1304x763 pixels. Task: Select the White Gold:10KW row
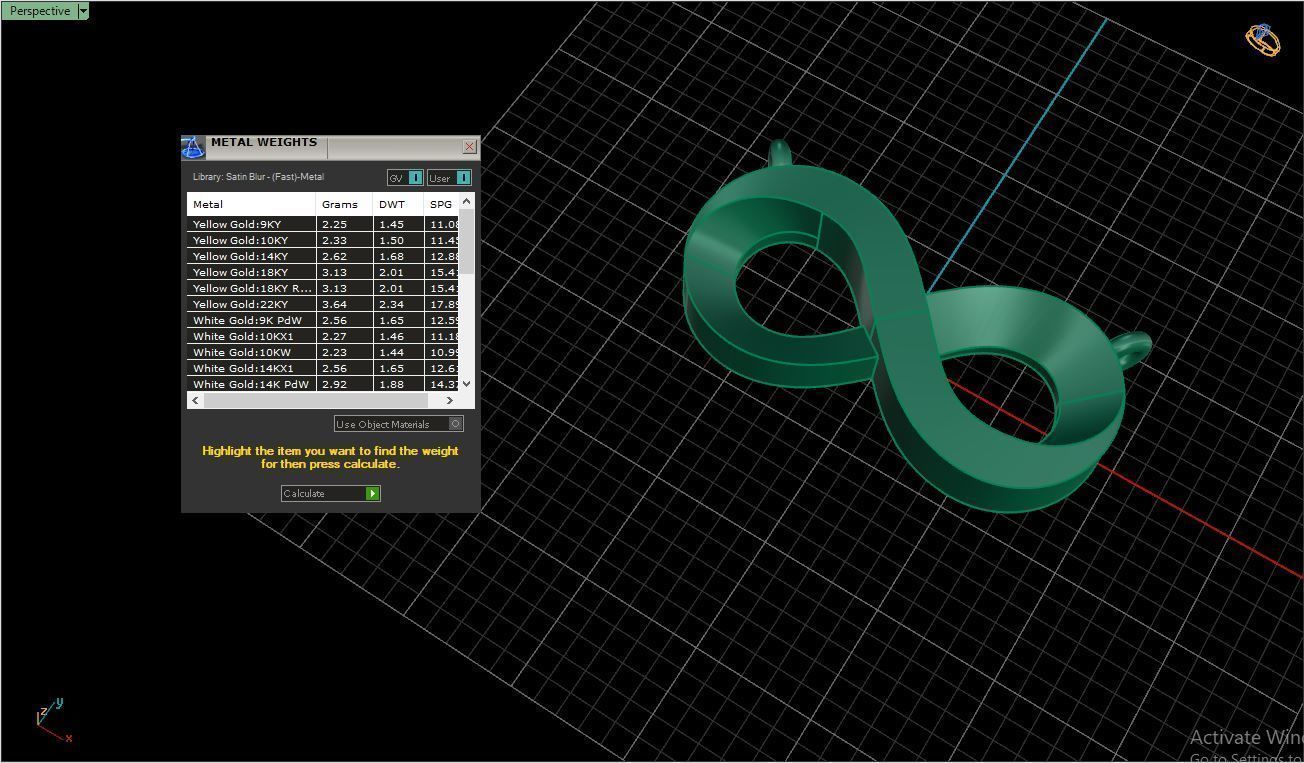(323, 352)
